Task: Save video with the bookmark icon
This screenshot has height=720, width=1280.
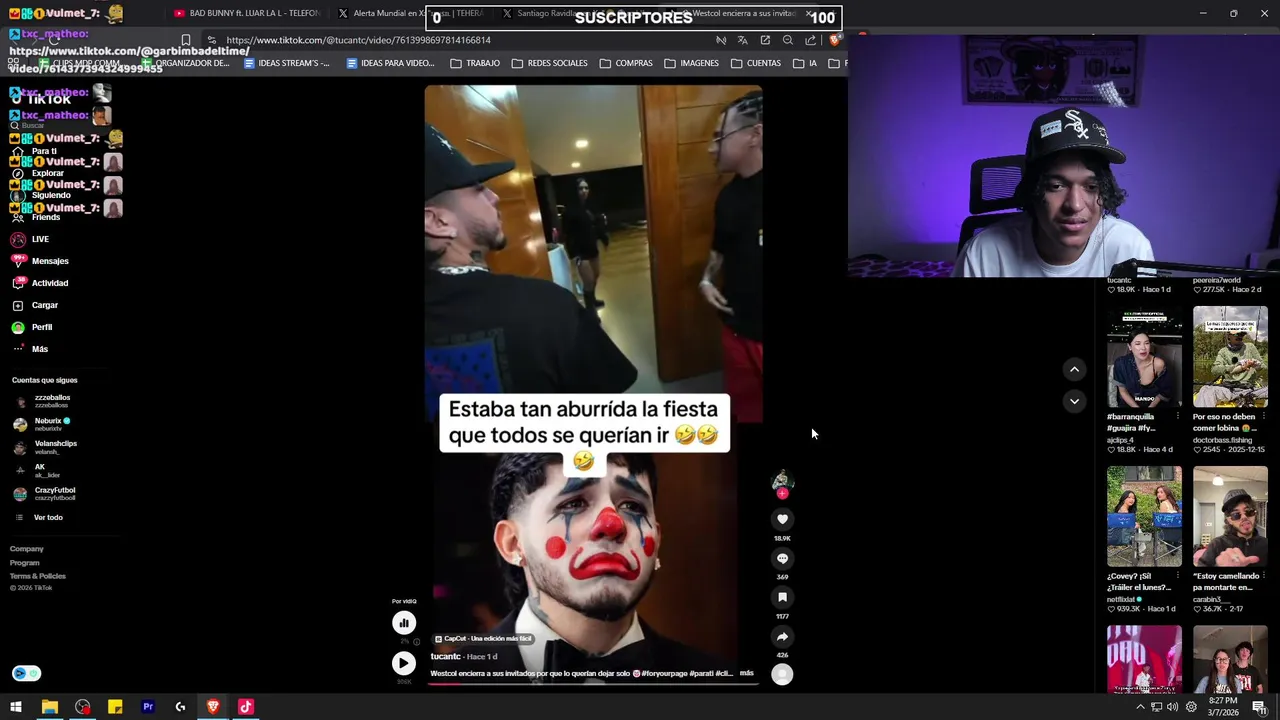Action: point(782,597)
